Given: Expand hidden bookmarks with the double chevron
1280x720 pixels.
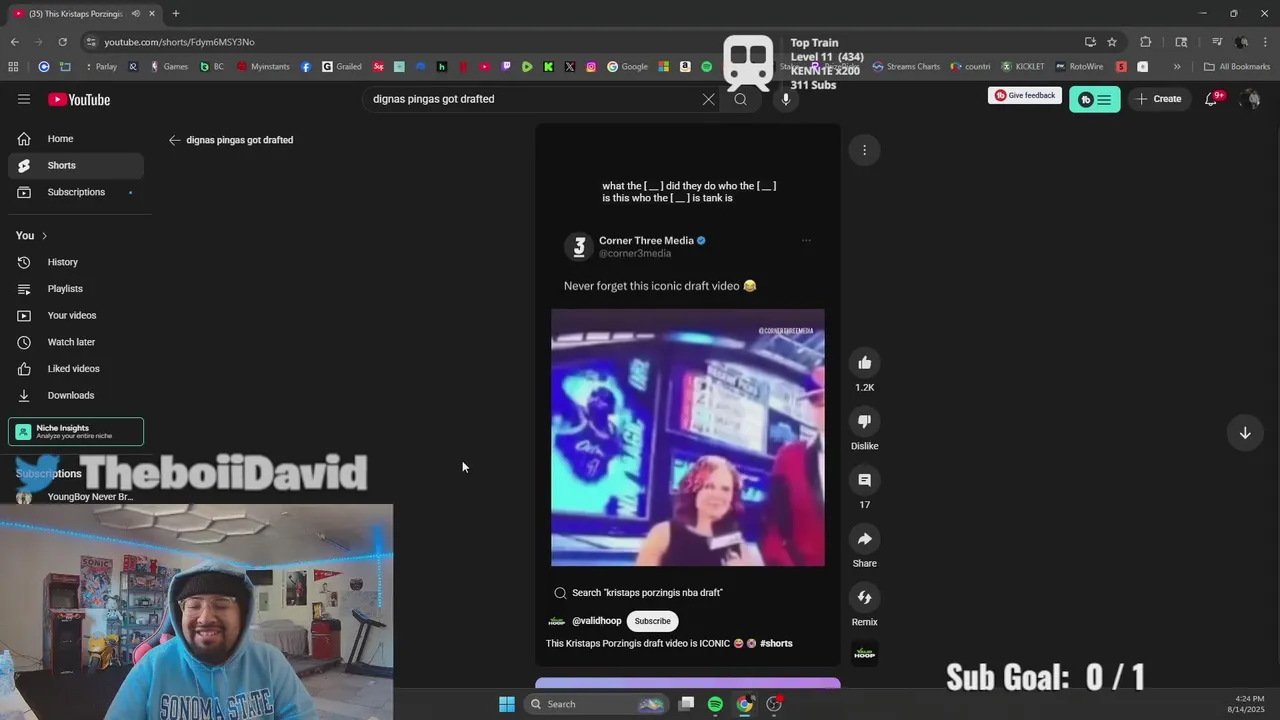Looking at the screenshot, I should pos(1177,67).
